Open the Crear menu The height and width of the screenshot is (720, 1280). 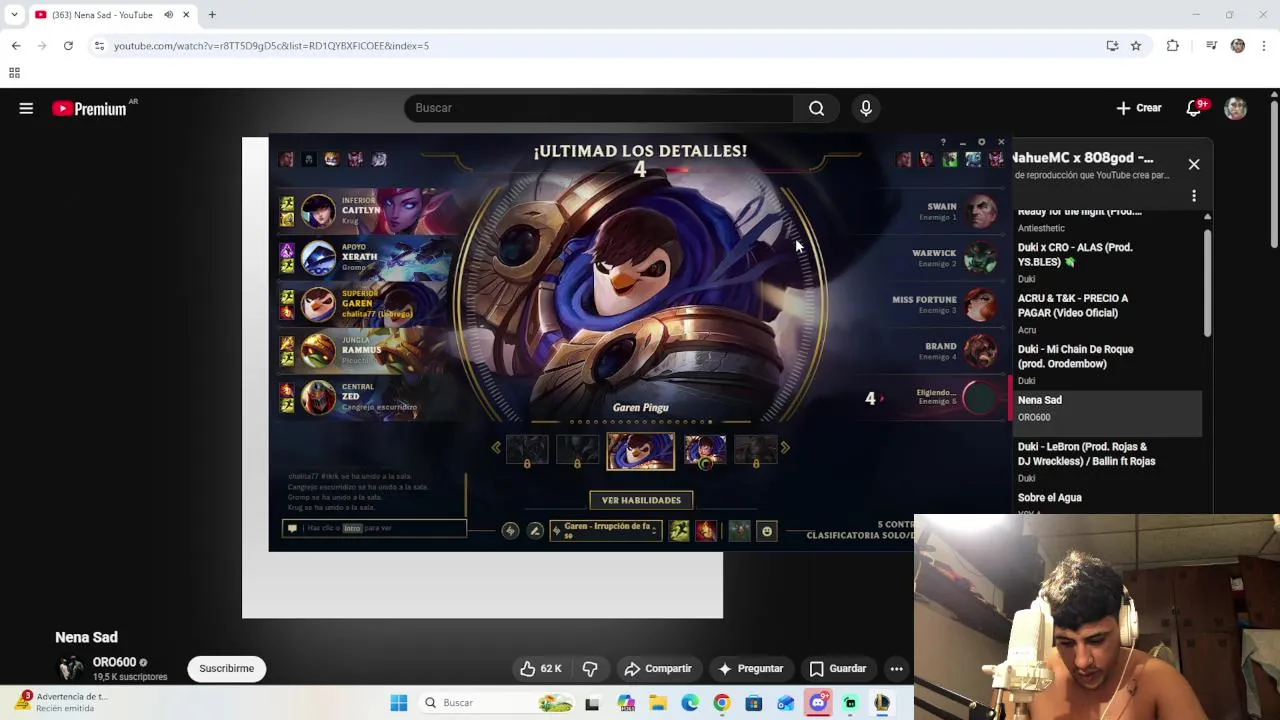[x=1139, y=108]
